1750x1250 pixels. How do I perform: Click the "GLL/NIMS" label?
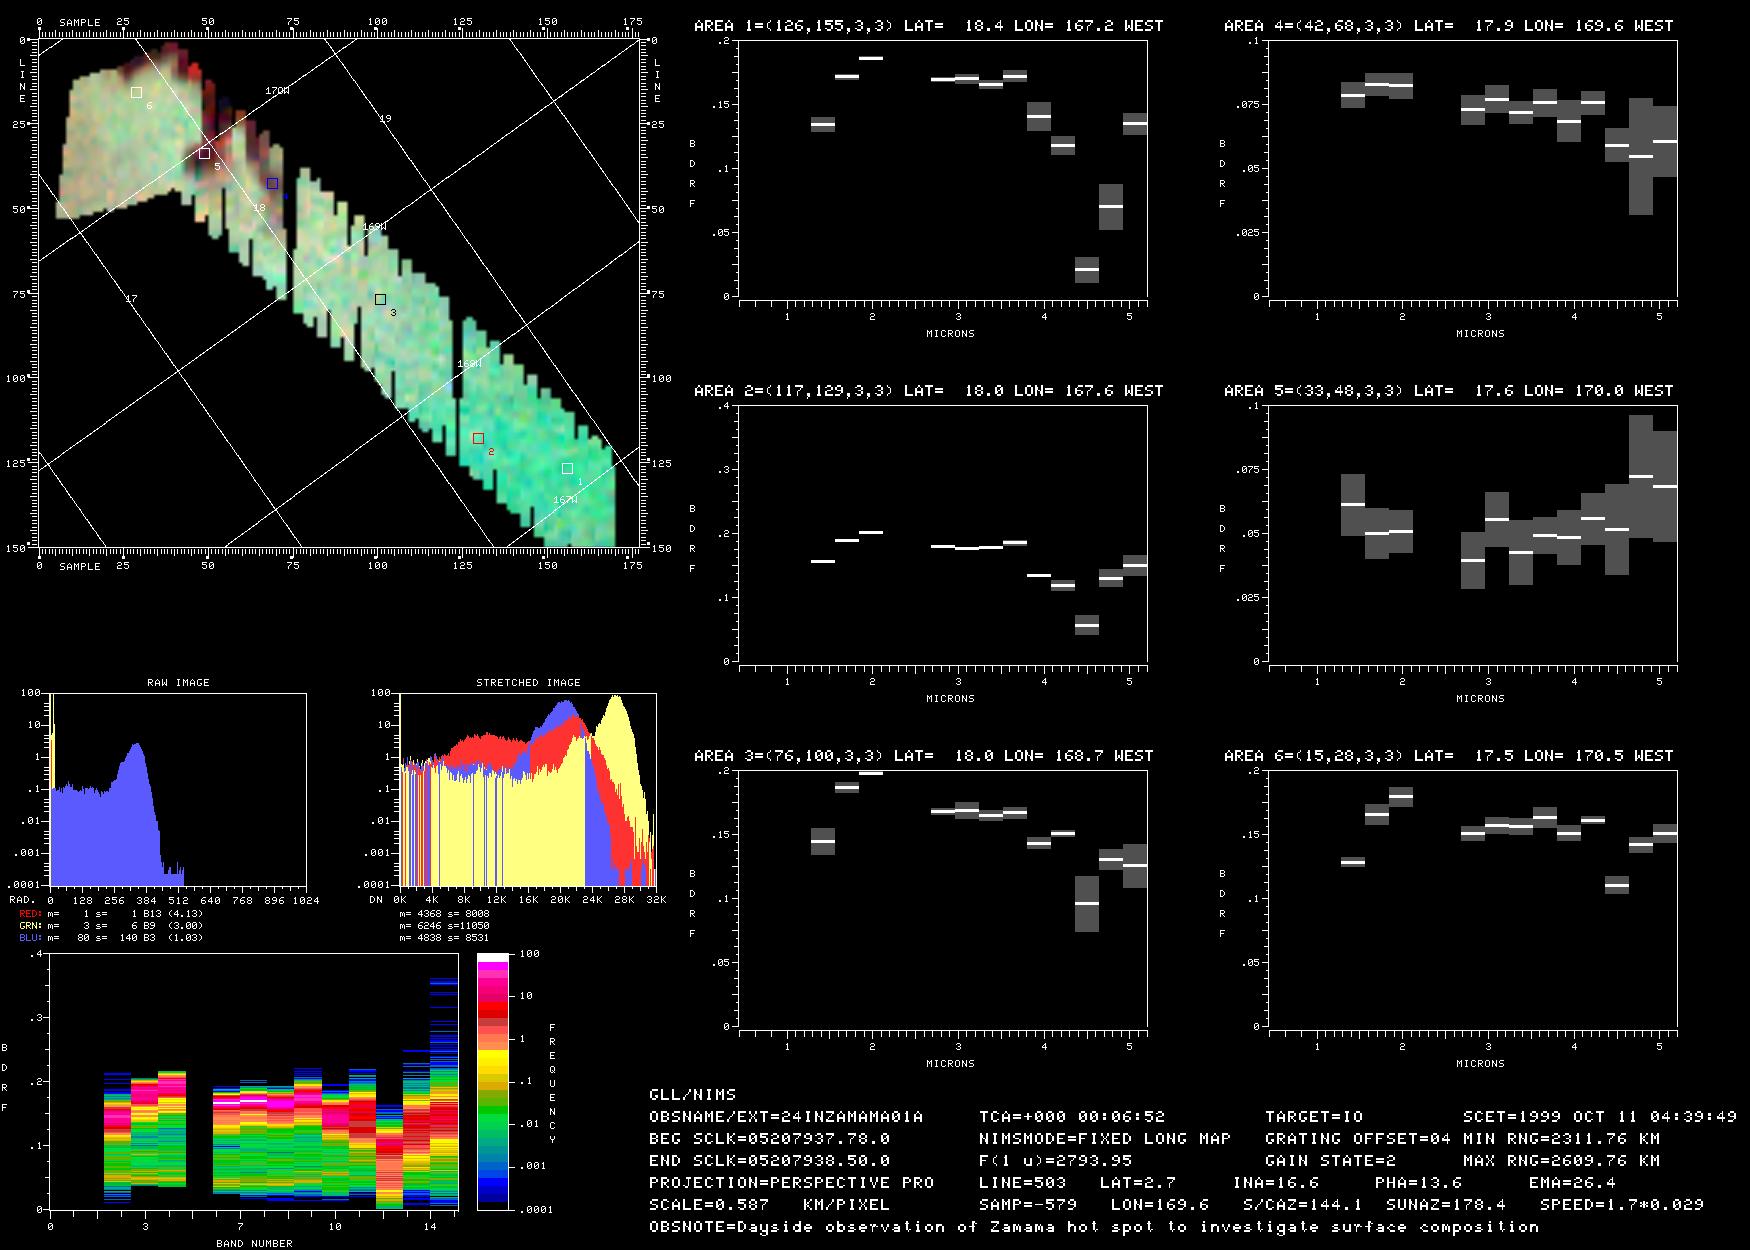point(692,1095)
